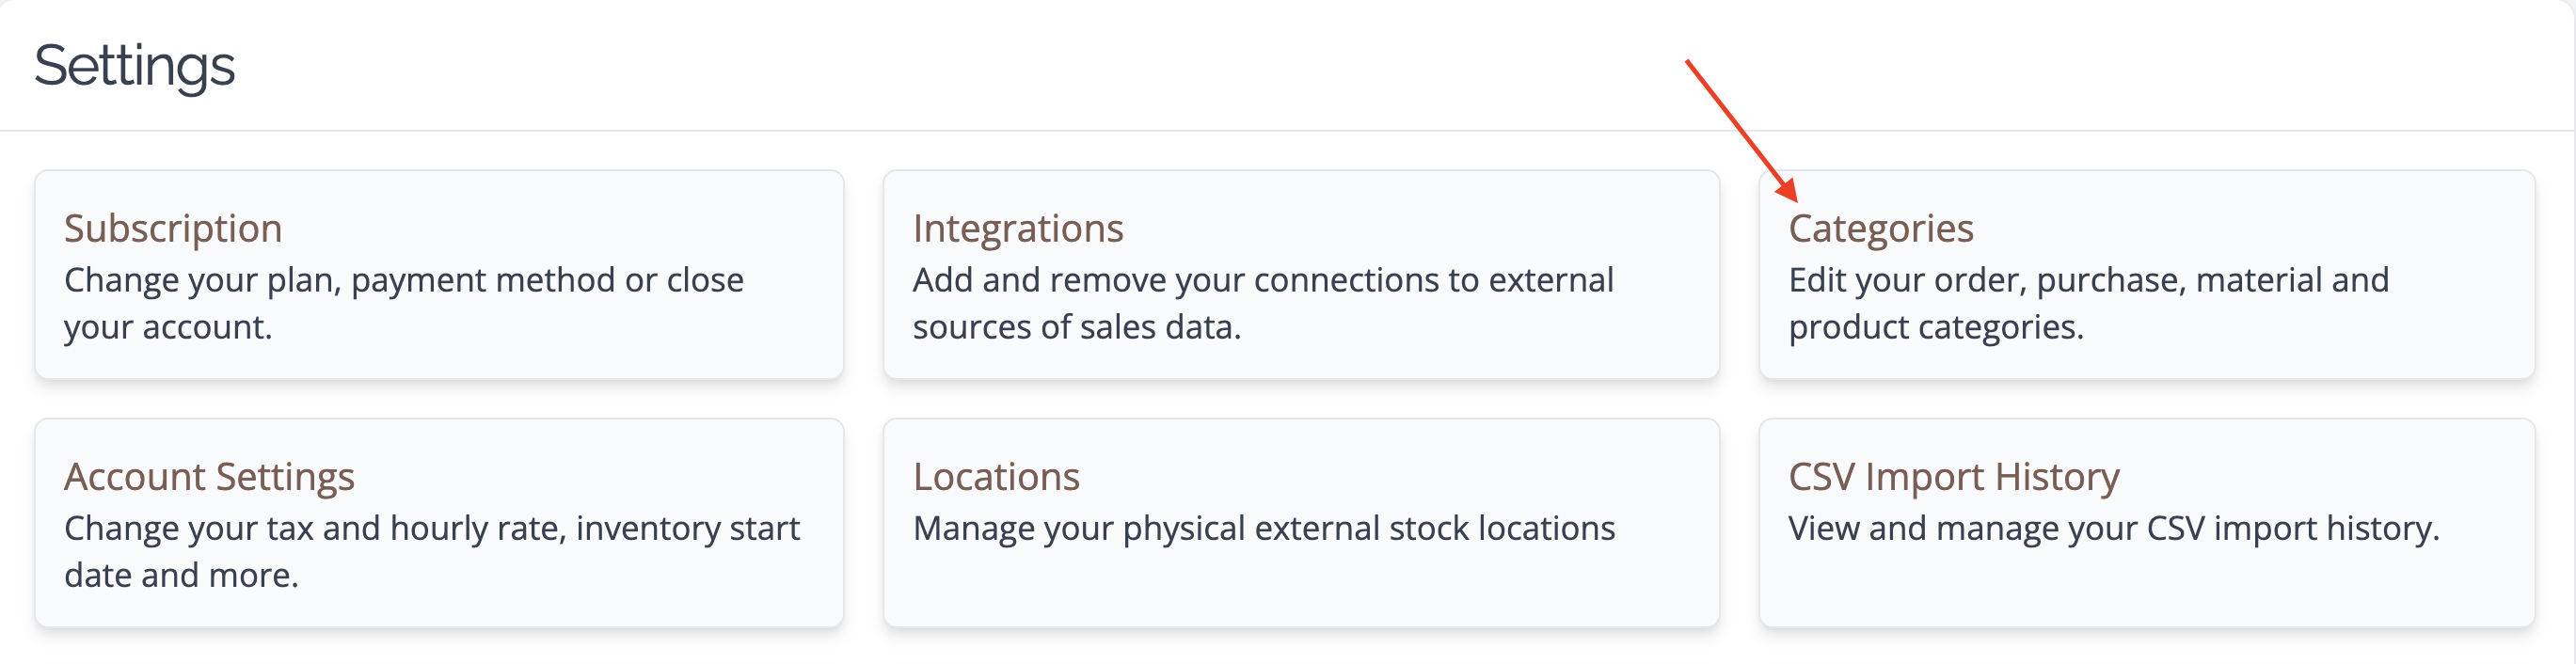The image size is (2576, 664).
Task: Click the Integrations title text
Action: pos(1018,229)
